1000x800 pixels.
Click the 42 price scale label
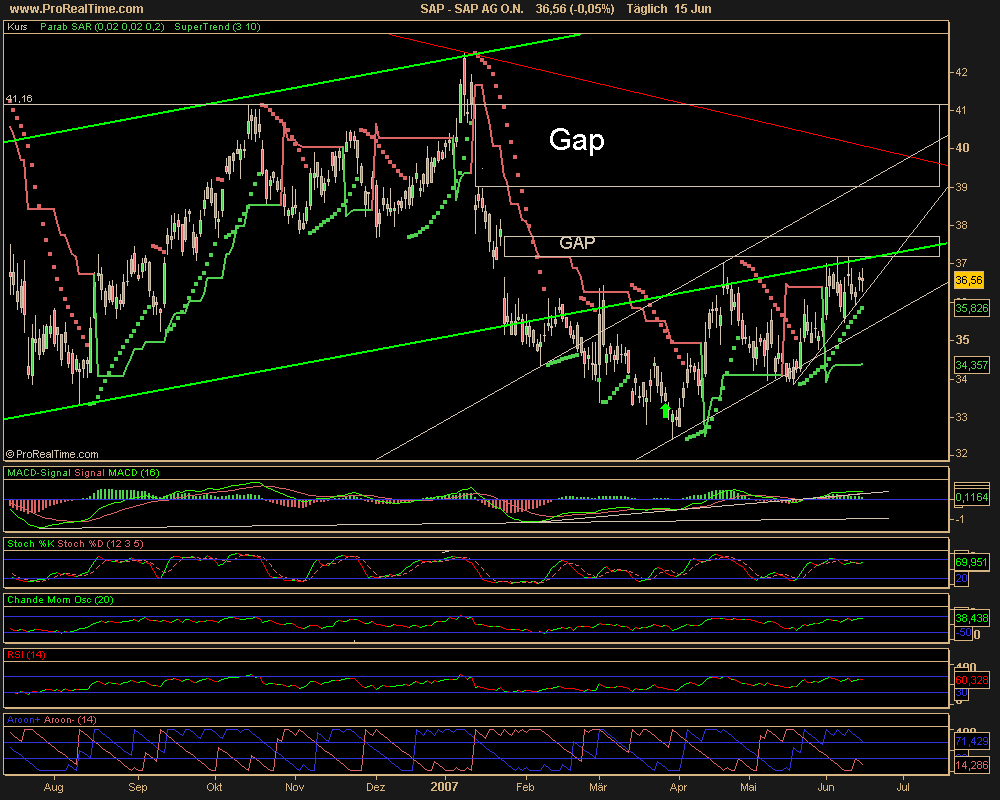[x=961, y=73]
